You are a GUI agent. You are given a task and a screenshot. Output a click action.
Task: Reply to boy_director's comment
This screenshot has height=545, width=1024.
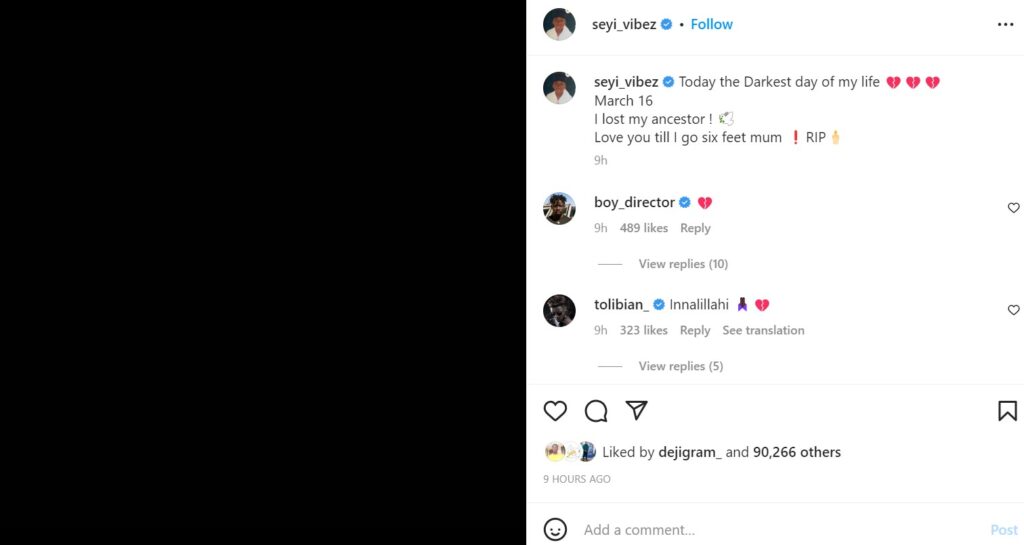click(x=695, y=228)
